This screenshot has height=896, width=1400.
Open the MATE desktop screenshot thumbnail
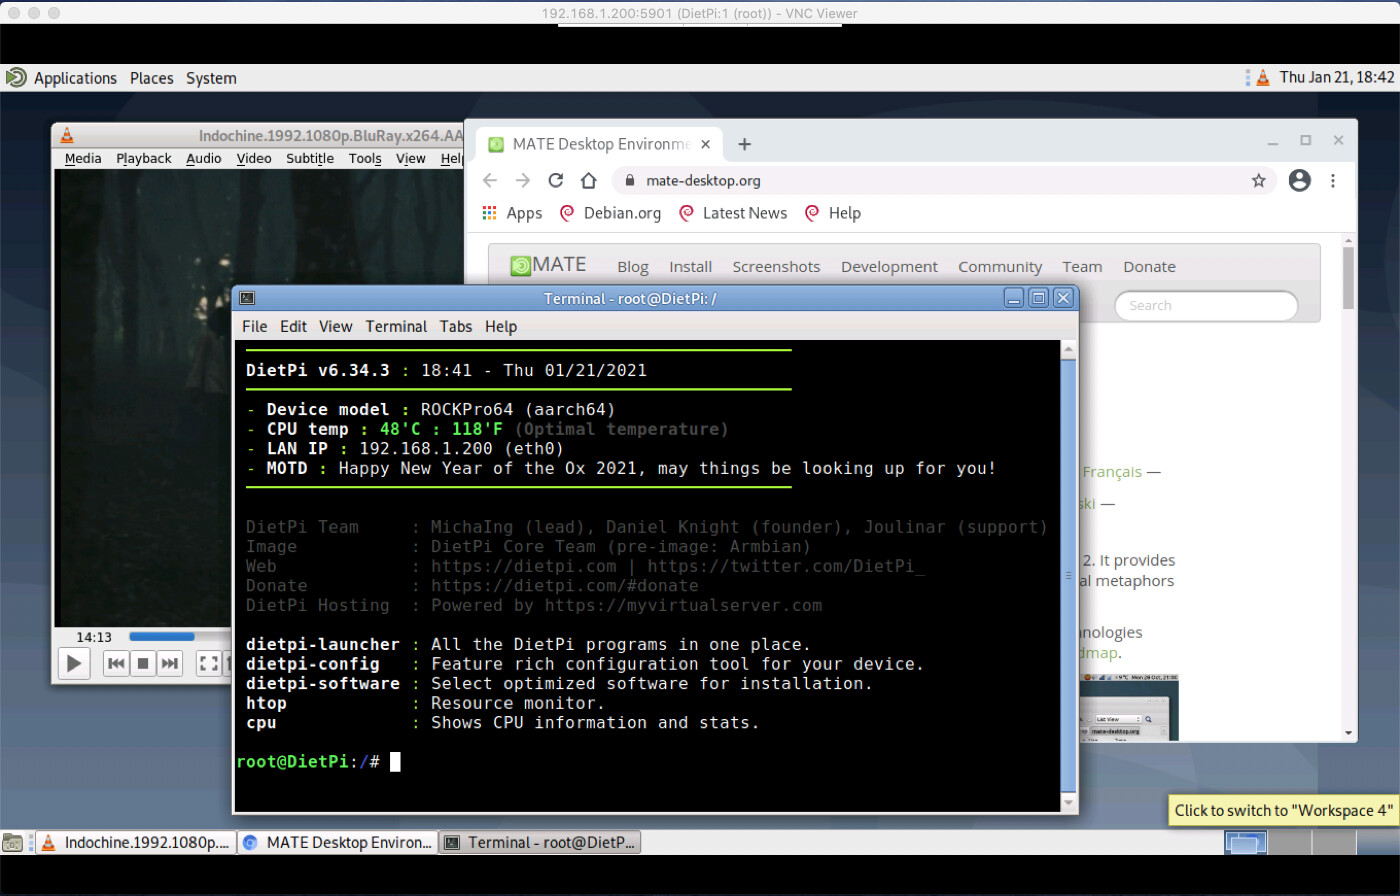point(1130,707)
